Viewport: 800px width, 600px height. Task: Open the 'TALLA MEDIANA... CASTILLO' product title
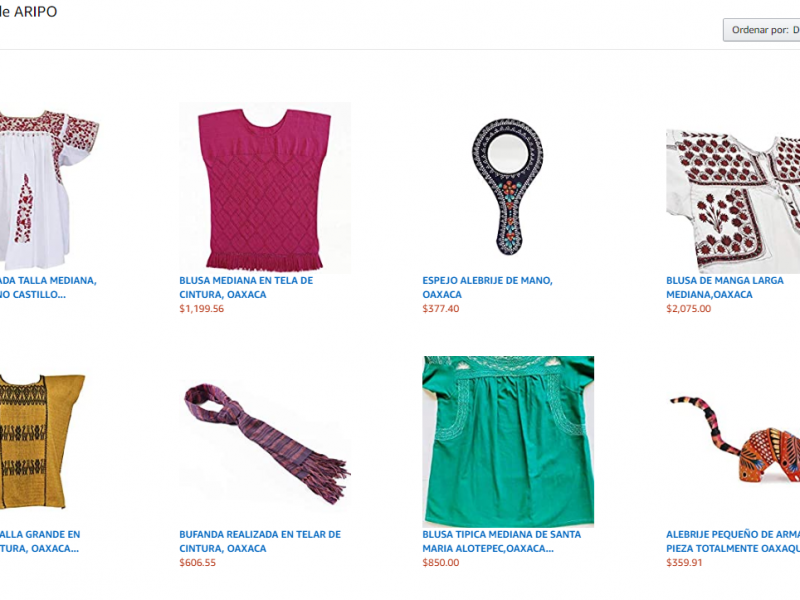point(48,287)
